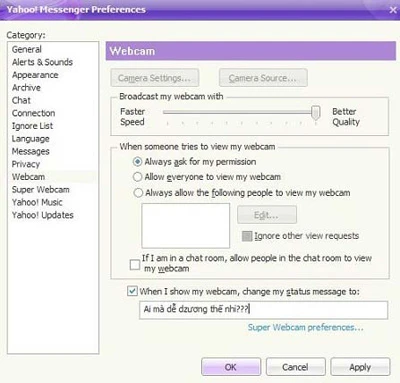The height and width of the screenshot is (383, 400).
Task: Select Ignore List in the categories
Action: (x=32, y=126)
